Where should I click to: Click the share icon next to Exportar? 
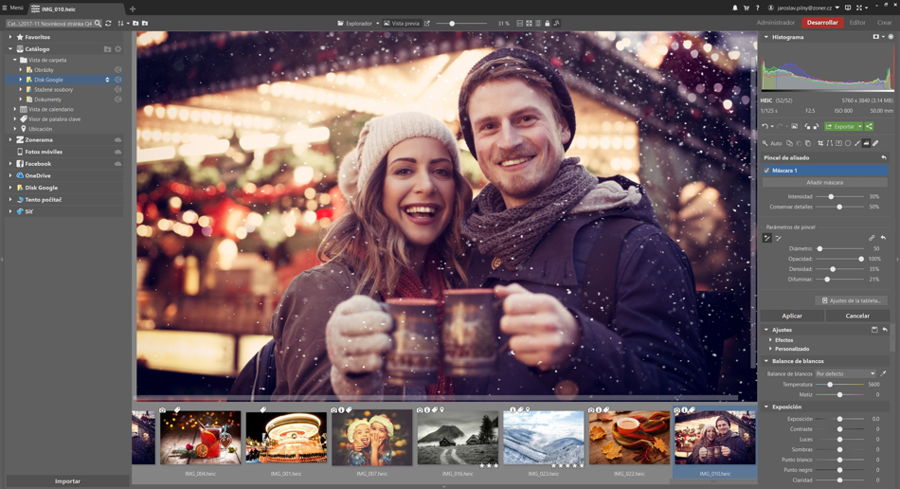pyautogui.click(x=869, y=126)
